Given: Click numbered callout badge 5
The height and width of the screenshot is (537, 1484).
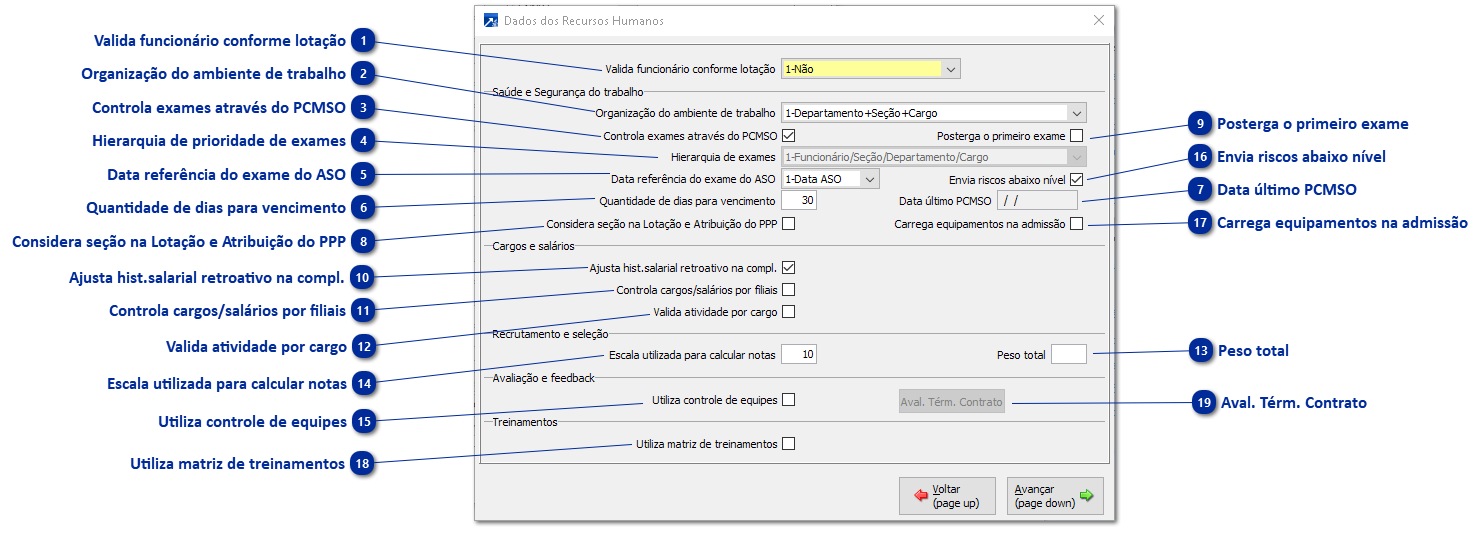Looking at the screenshot, I should click(364, 175).
